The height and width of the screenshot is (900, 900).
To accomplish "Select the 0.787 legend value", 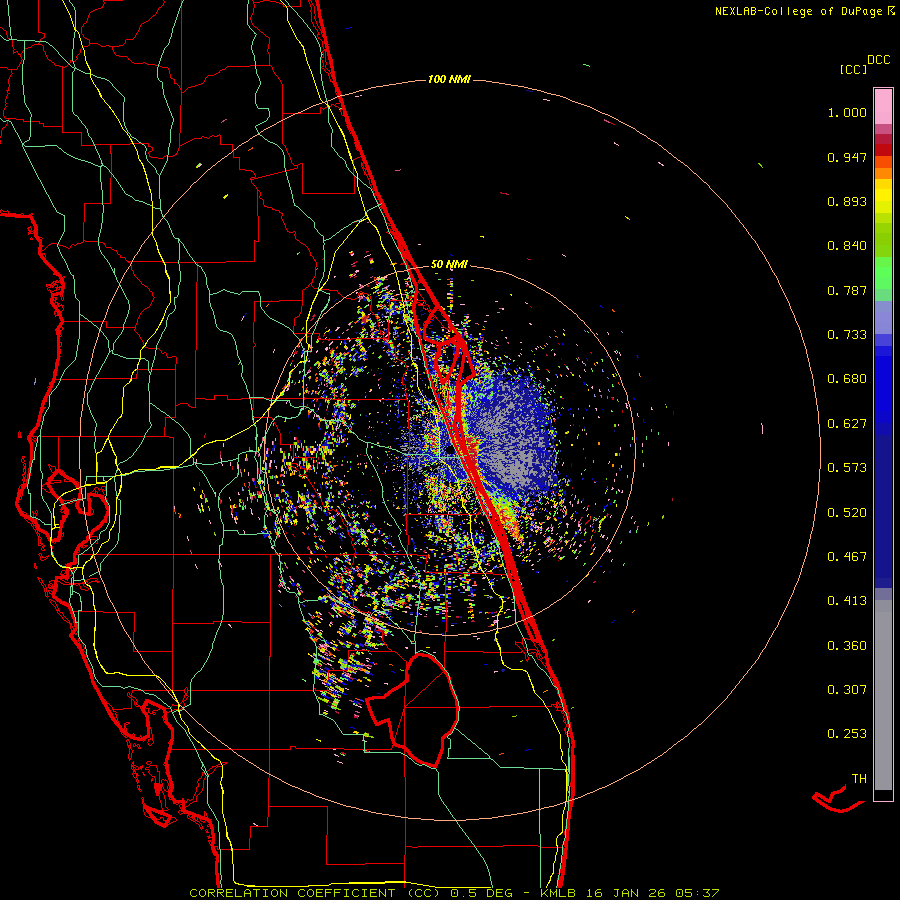I will click(847, 290).
